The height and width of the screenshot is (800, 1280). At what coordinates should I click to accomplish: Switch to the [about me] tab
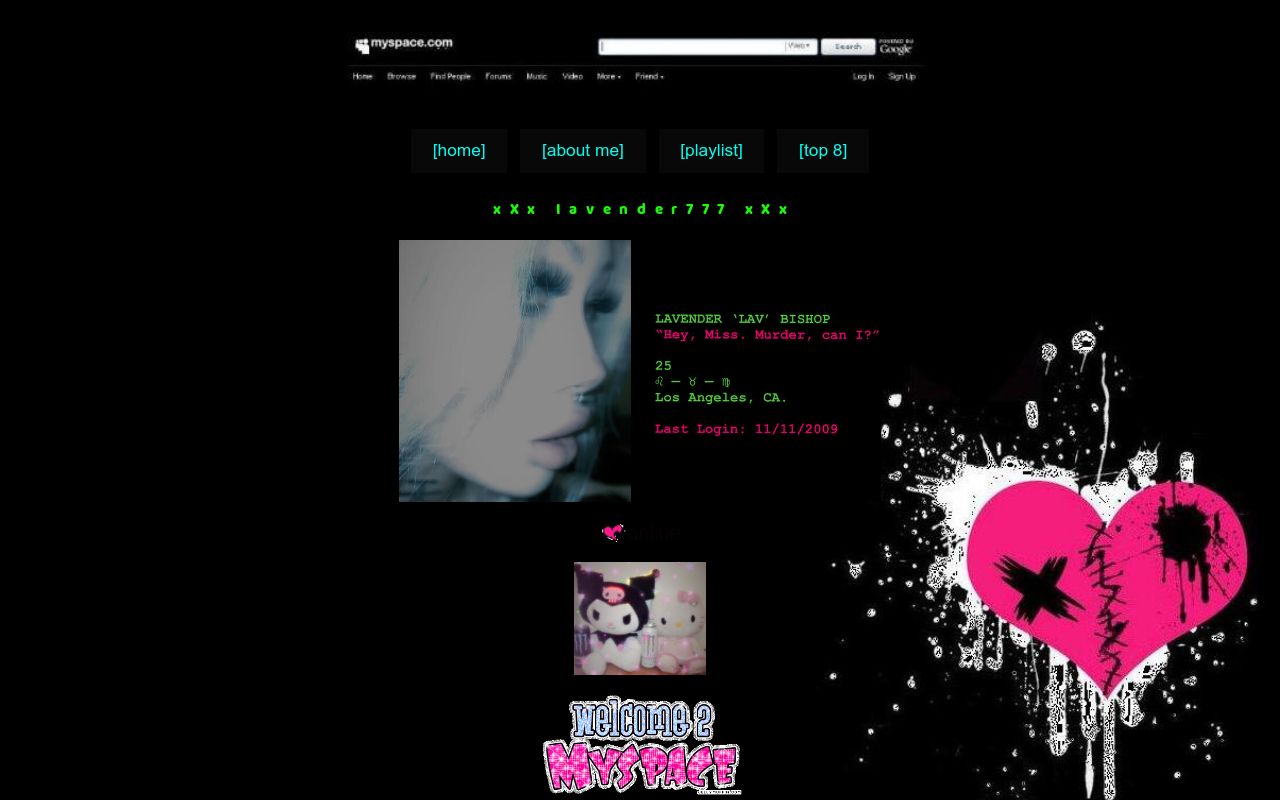click(x=583, y=150)
